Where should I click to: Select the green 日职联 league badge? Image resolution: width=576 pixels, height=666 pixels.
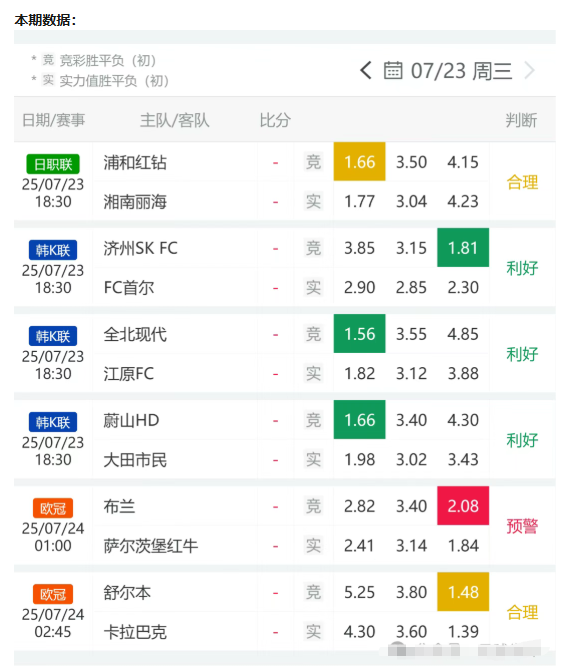tap(53, 164)
